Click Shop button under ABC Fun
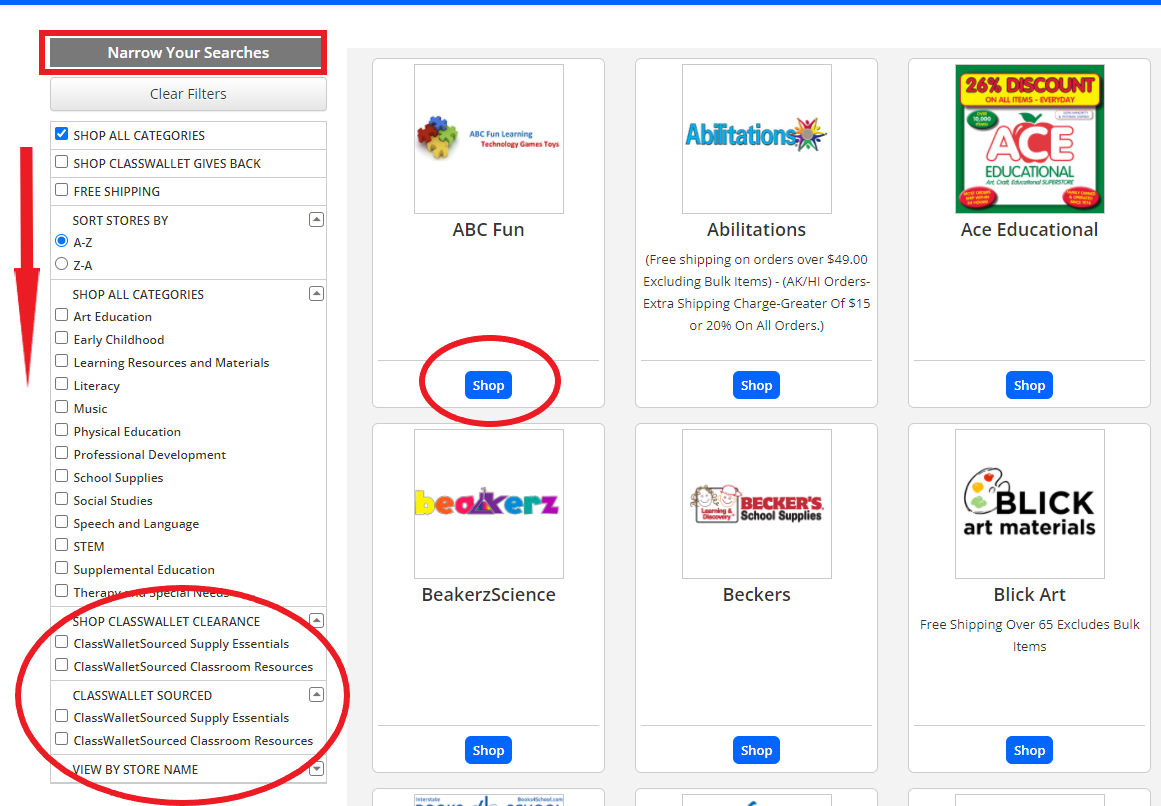This screenshot has width=1161, height=806. click(x=489, y=385)
